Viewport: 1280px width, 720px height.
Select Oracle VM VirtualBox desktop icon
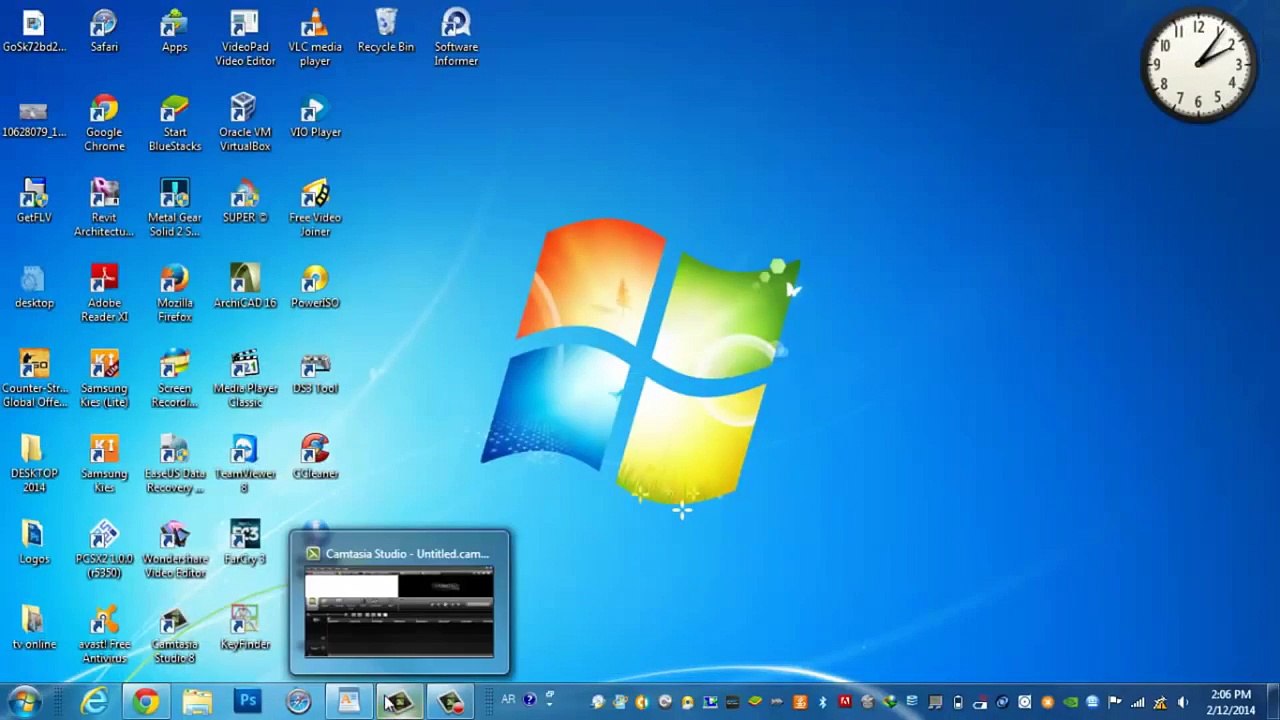click(x=245, y=123)
